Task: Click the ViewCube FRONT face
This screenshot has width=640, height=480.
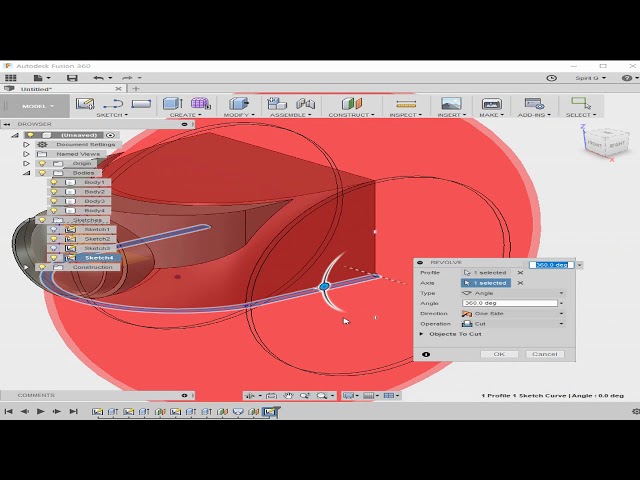Action: (x=594, y=146)
